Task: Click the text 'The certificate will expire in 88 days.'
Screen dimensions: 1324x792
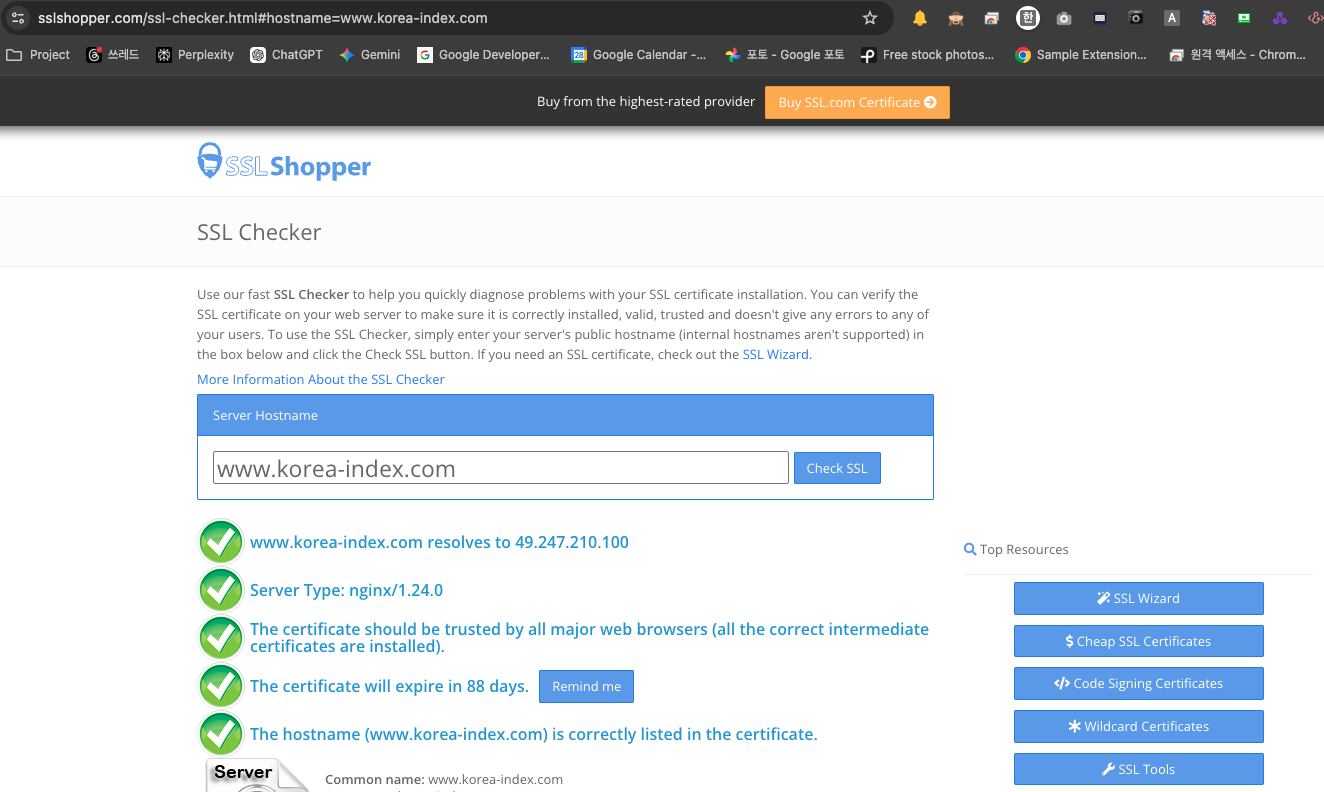Action: pos(389,686)
